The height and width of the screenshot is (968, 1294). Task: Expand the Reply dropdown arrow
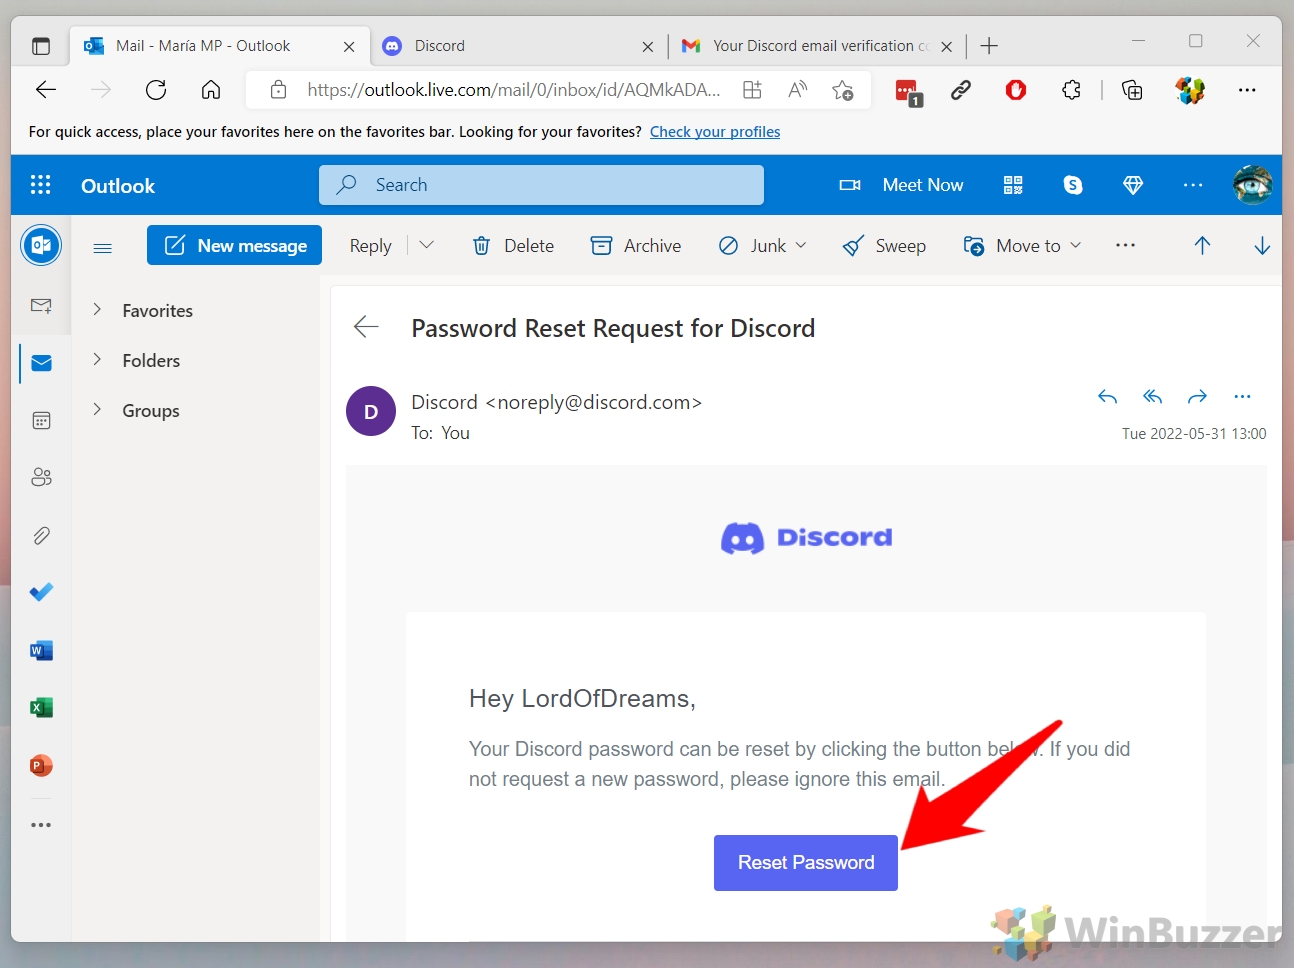click(426, 245)
